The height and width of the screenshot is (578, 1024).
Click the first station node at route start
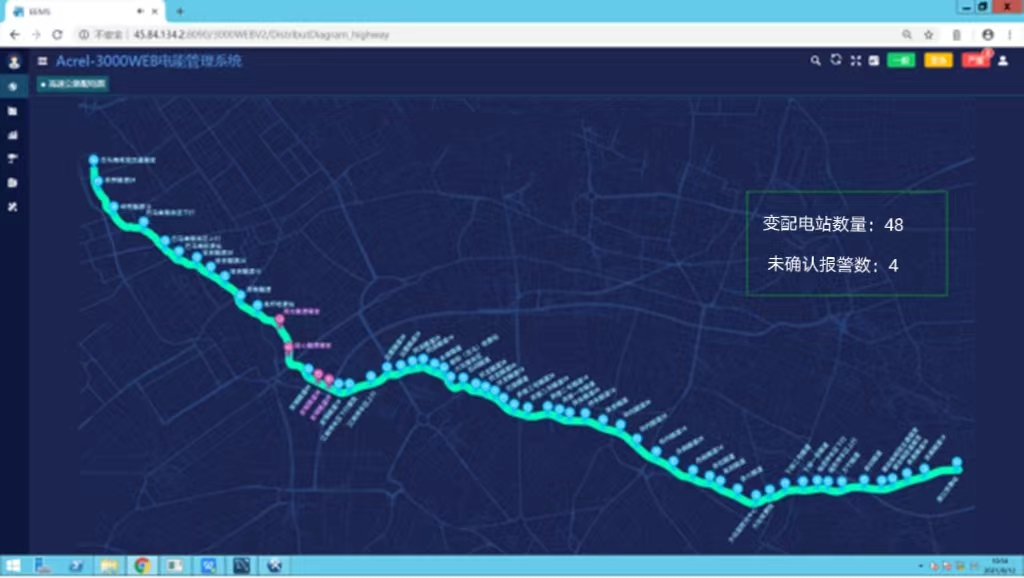click(93, 159)
